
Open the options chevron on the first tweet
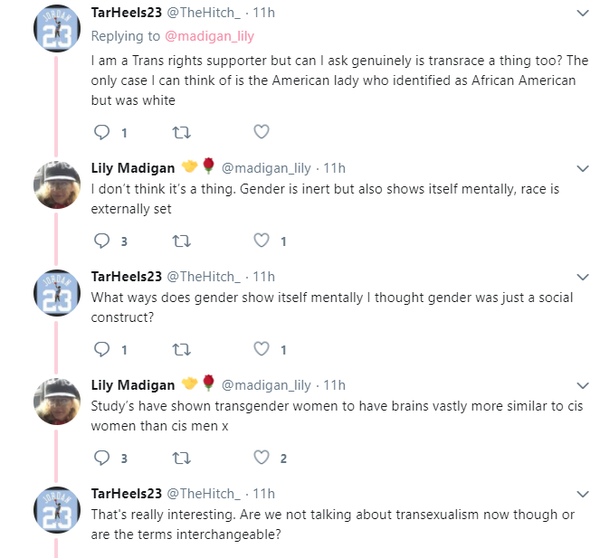pos(584,13)
